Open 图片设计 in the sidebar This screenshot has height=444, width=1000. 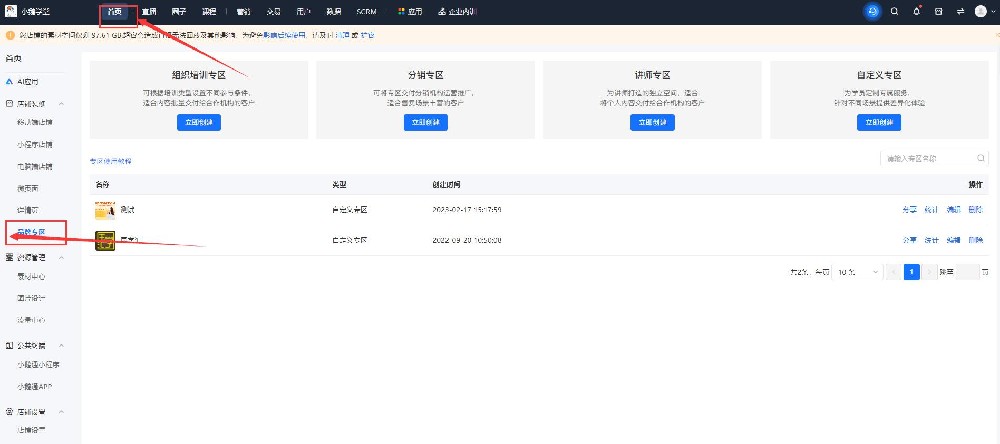coord(32,298)
